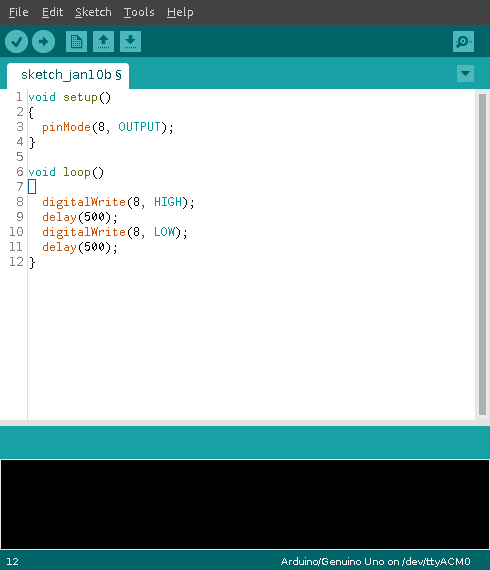Open the Tools menu

(x=139, y=12)
